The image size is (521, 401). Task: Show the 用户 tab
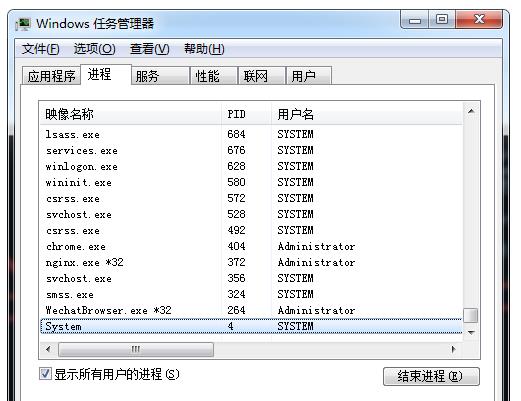pos(309,76)
